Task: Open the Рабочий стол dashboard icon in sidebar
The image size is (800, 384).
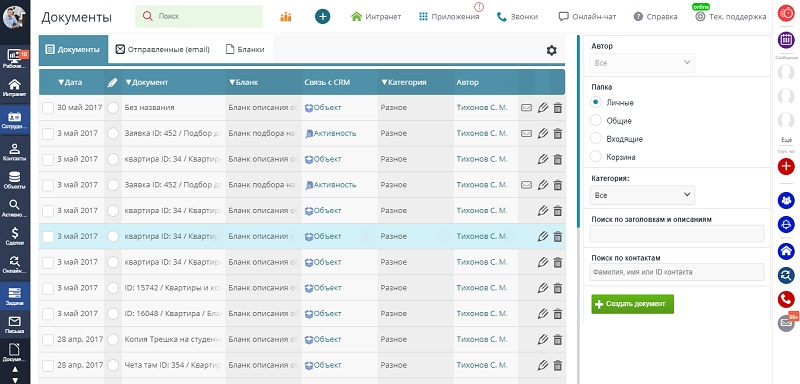Action: point(15,58)
